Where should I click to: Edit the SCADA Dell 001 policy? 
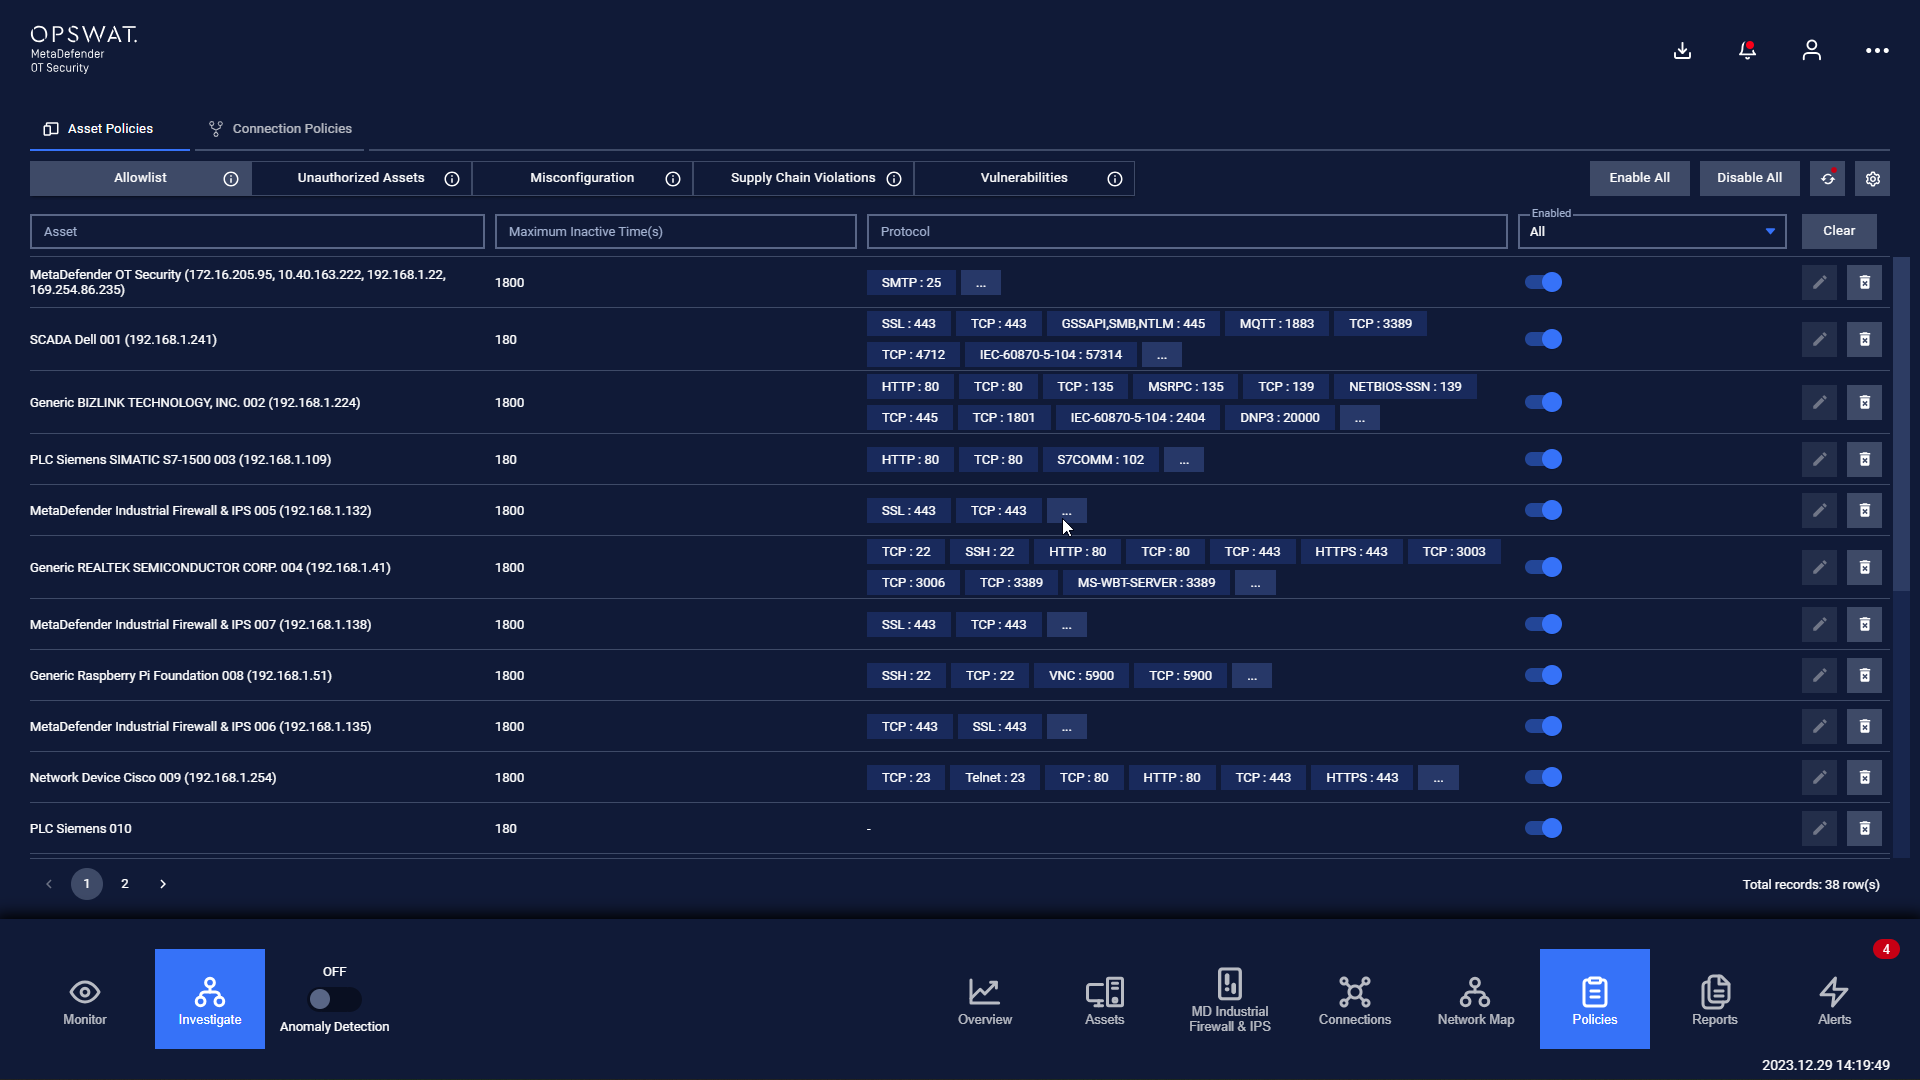[x=1819, y=339]
